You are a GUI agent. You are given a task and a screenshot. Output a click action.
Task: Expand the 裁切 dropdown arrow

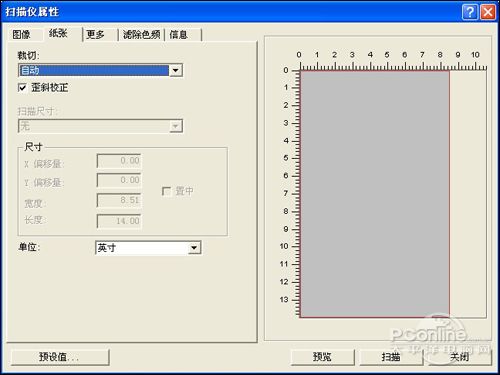pyautogui.click(x=175, y=70)
